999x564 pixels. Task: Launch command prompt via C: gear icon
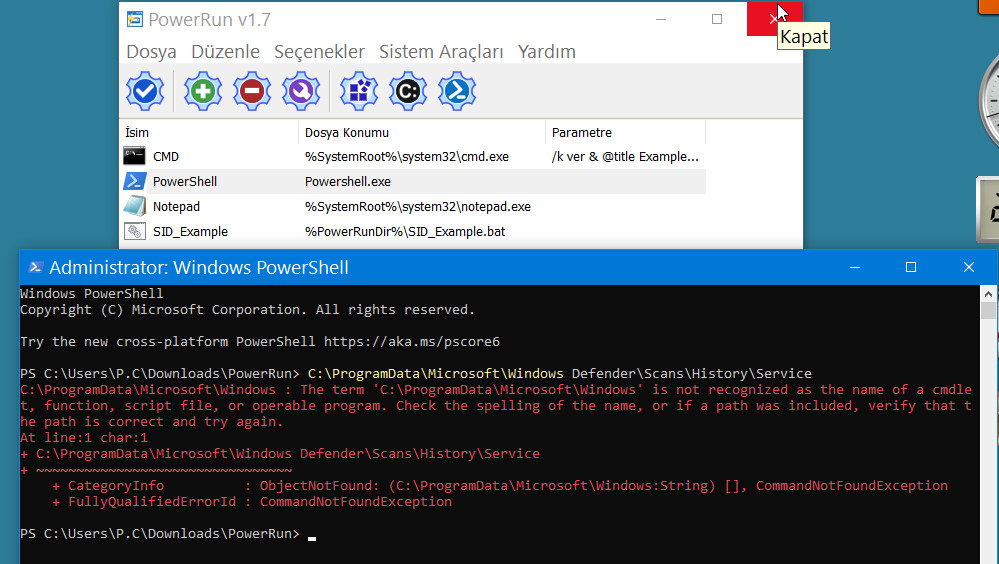point(408,91)
